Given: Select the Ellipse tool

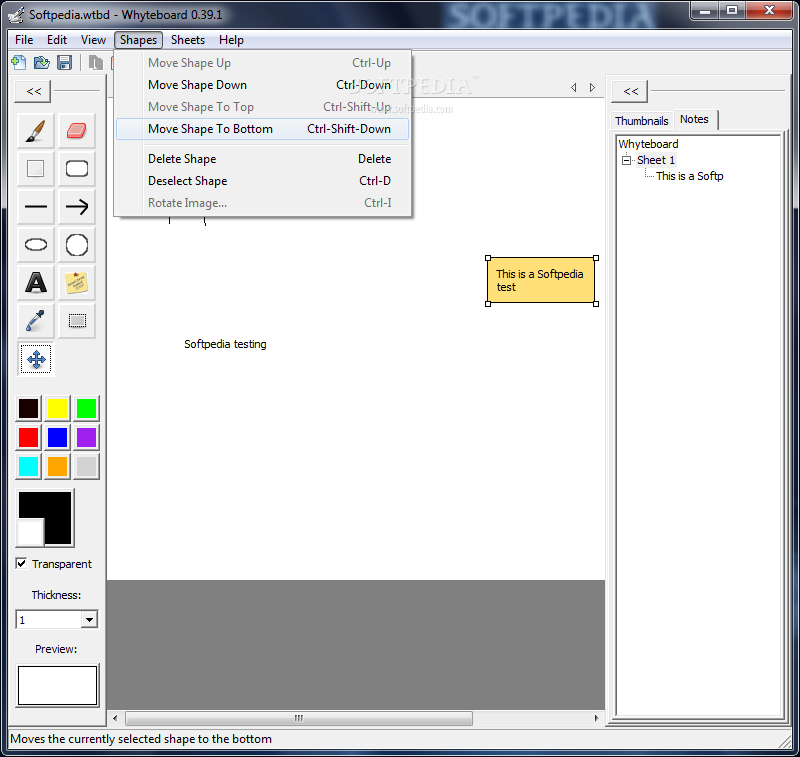Looking at the screenshot, I should click(x=36, y=245).
